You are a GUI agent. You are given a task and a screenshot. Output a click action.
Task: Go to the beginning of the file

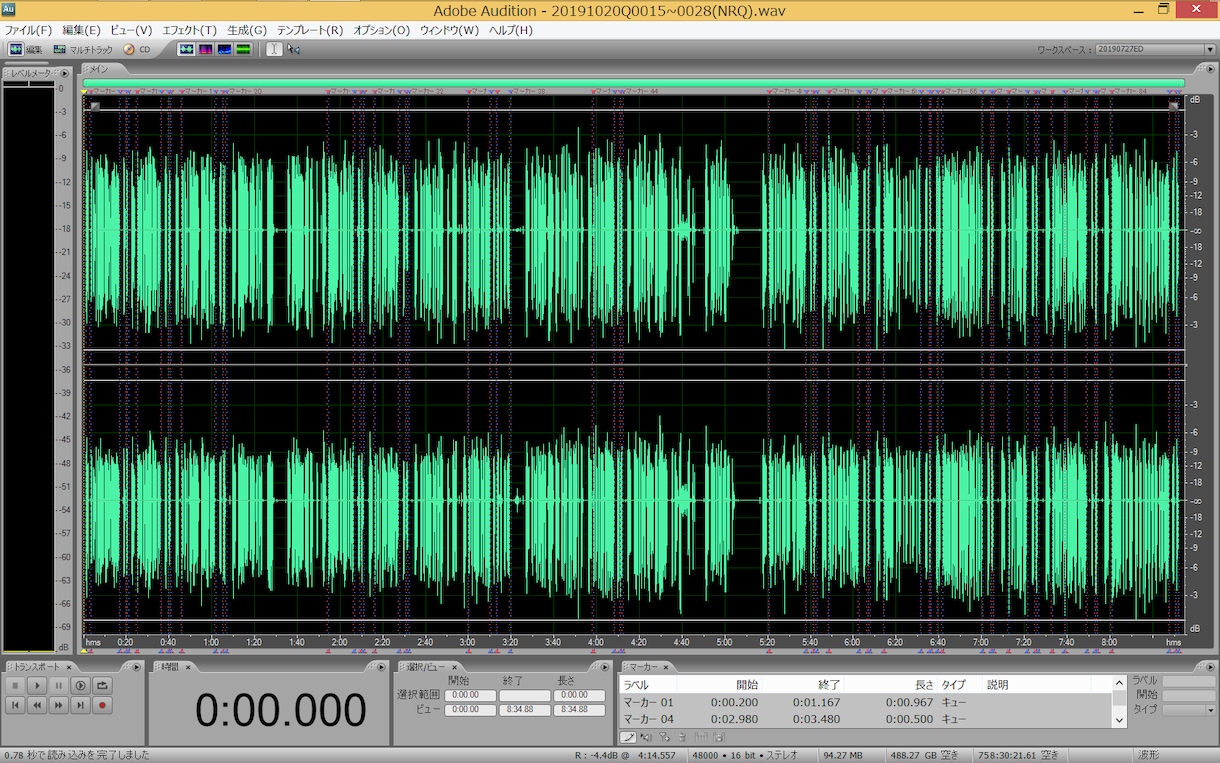(x=15, y=705)
